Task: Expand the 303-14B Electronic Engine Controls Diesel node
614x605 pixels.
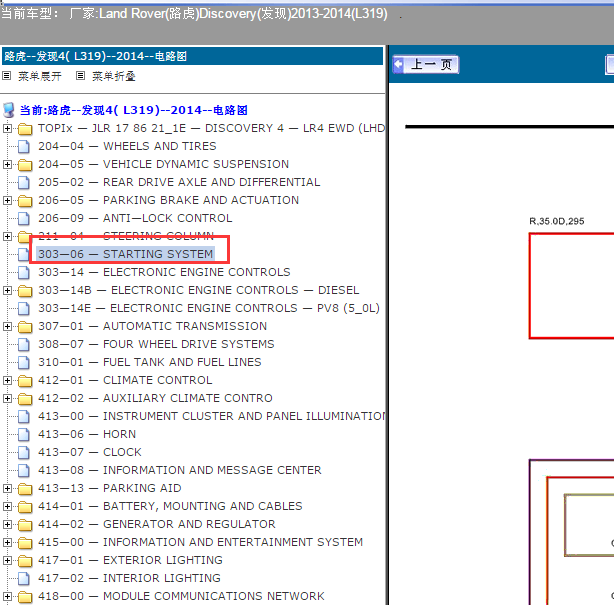Action: click(7, 291)
